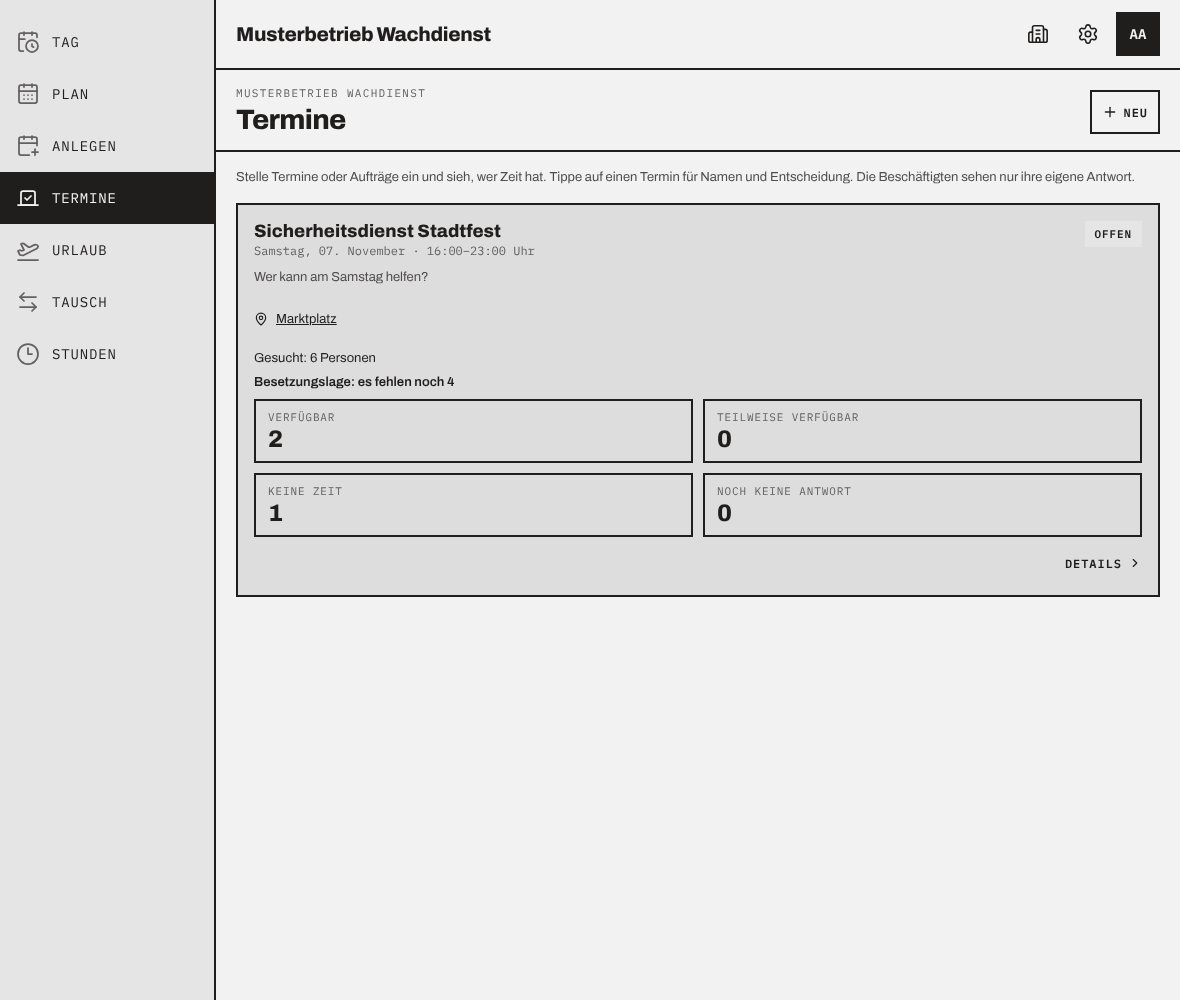The image size is (1180, 1000).
Task: Open the AA user avatar menu
Action: 1138,34
